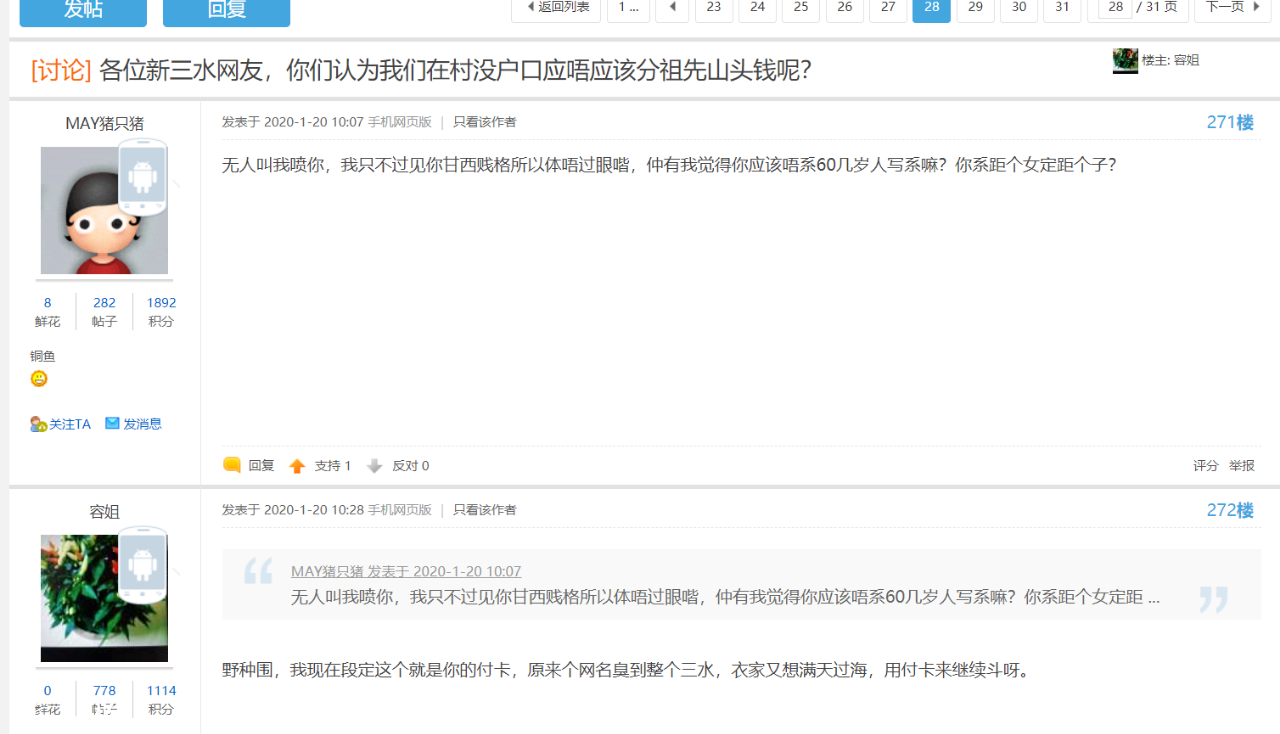Click the previous page arrow in pagination

point(672,8)
